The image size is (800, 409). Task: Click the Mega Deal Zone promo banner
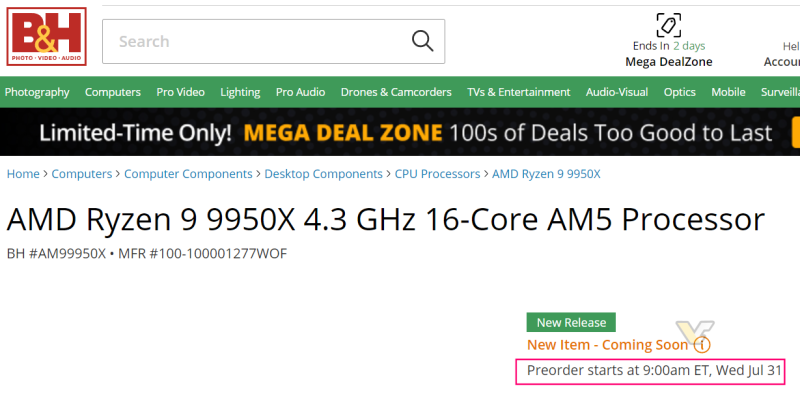pos(400,133)
